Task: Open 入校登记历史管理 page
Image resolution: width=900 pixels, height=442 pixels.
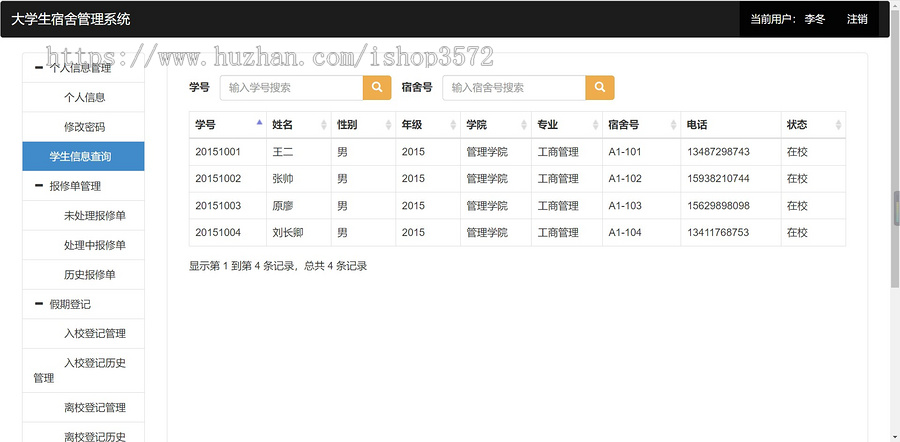Action: tap(84, 370)
